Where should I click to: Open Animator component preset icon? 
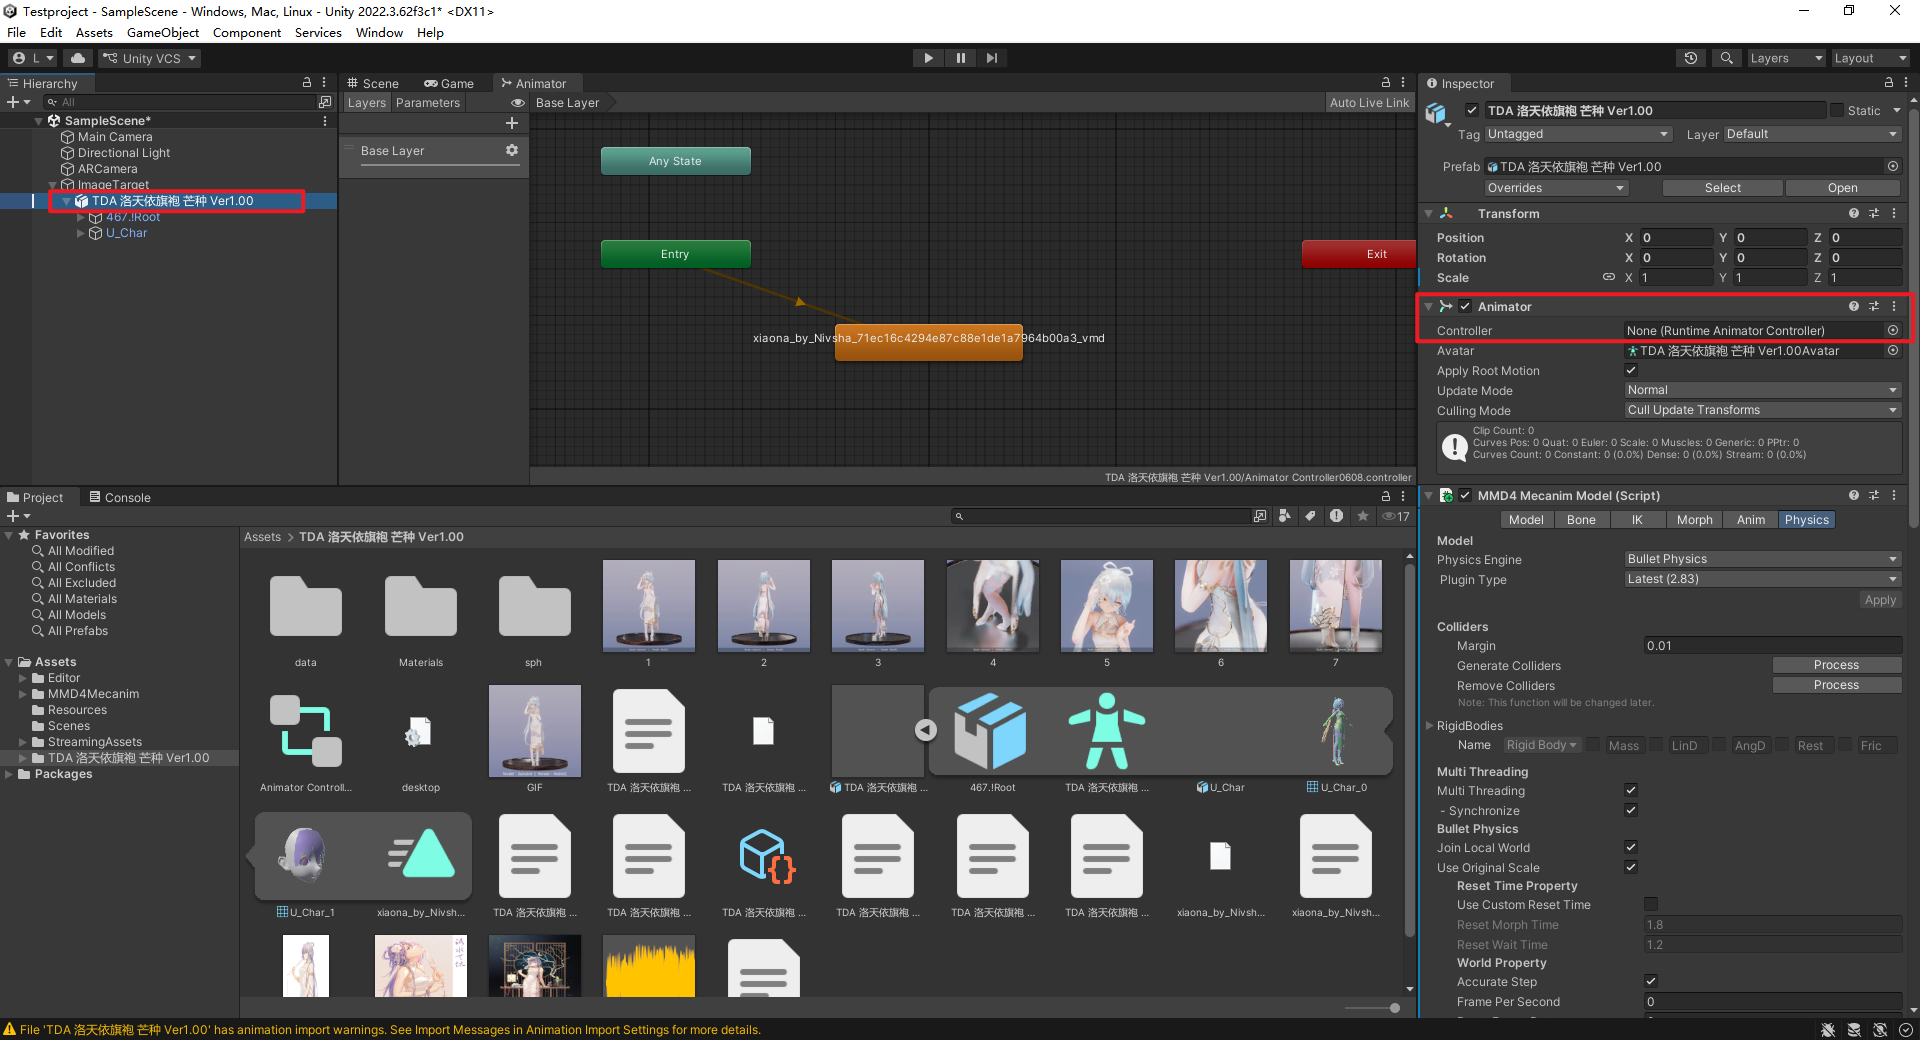pyautogui.click(x=1874, y=306)
